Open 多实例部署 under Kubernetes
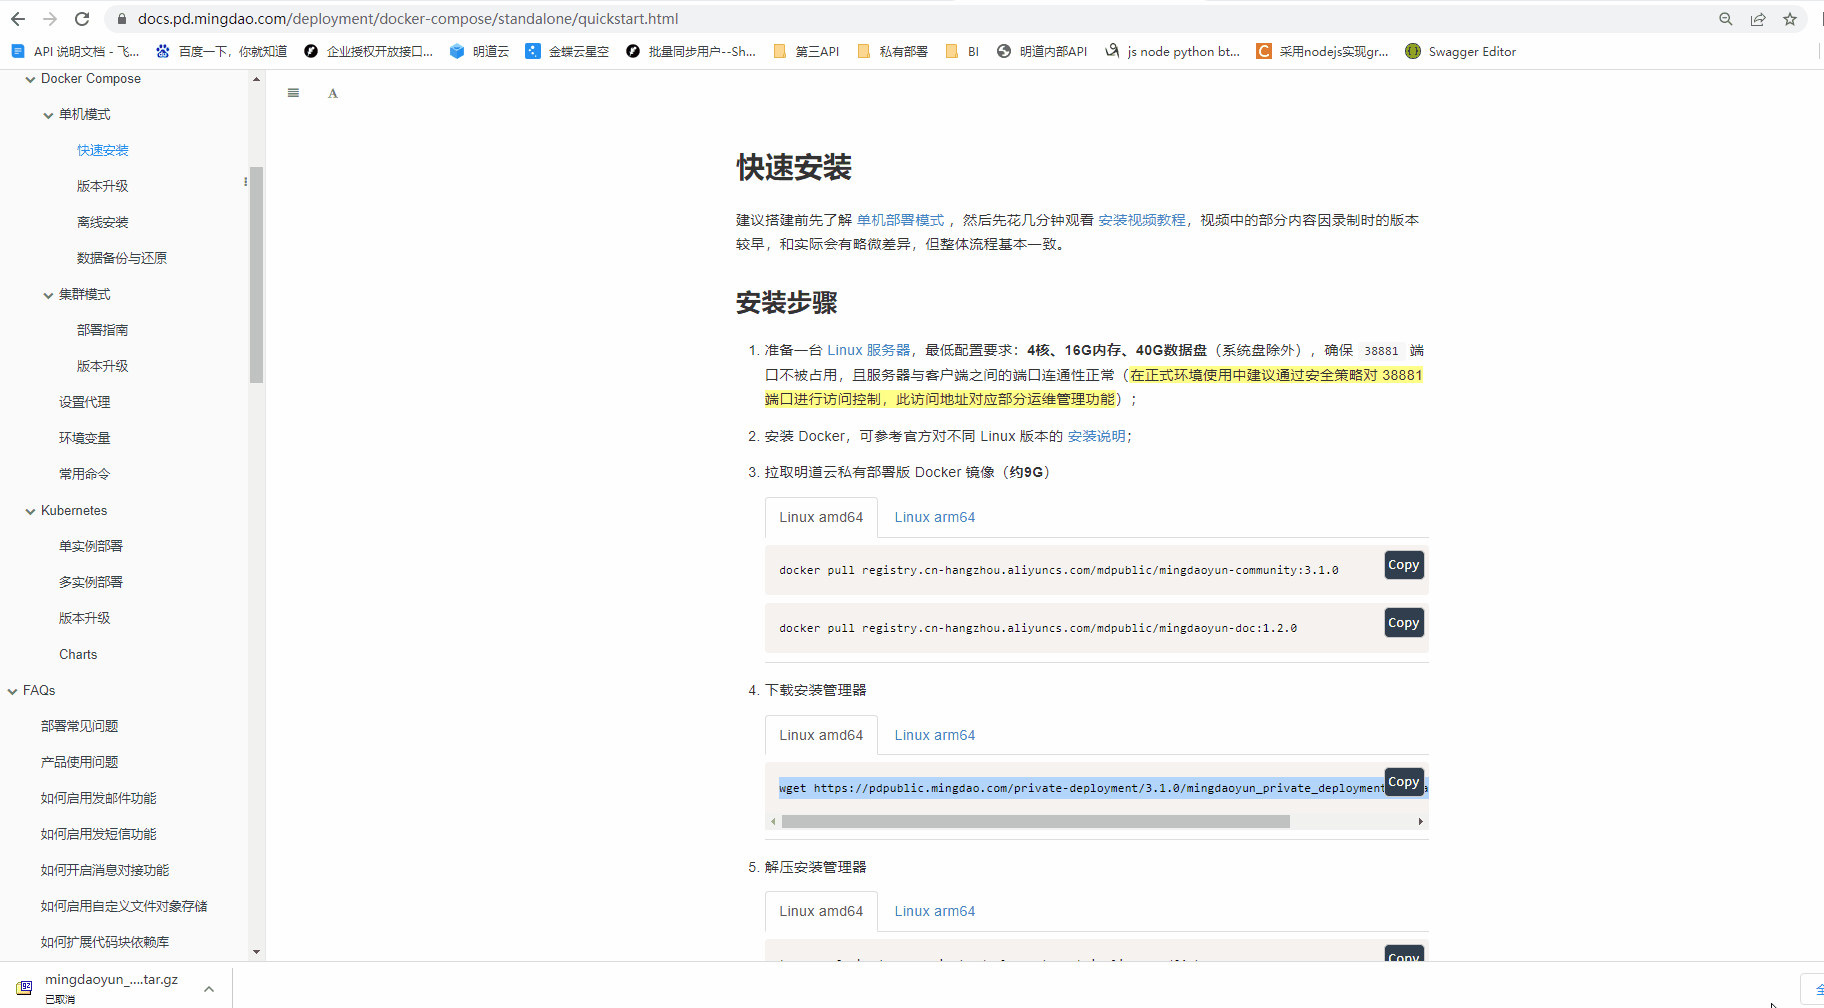Viewport: 1824px width, 1008px height. pos(91,582)
